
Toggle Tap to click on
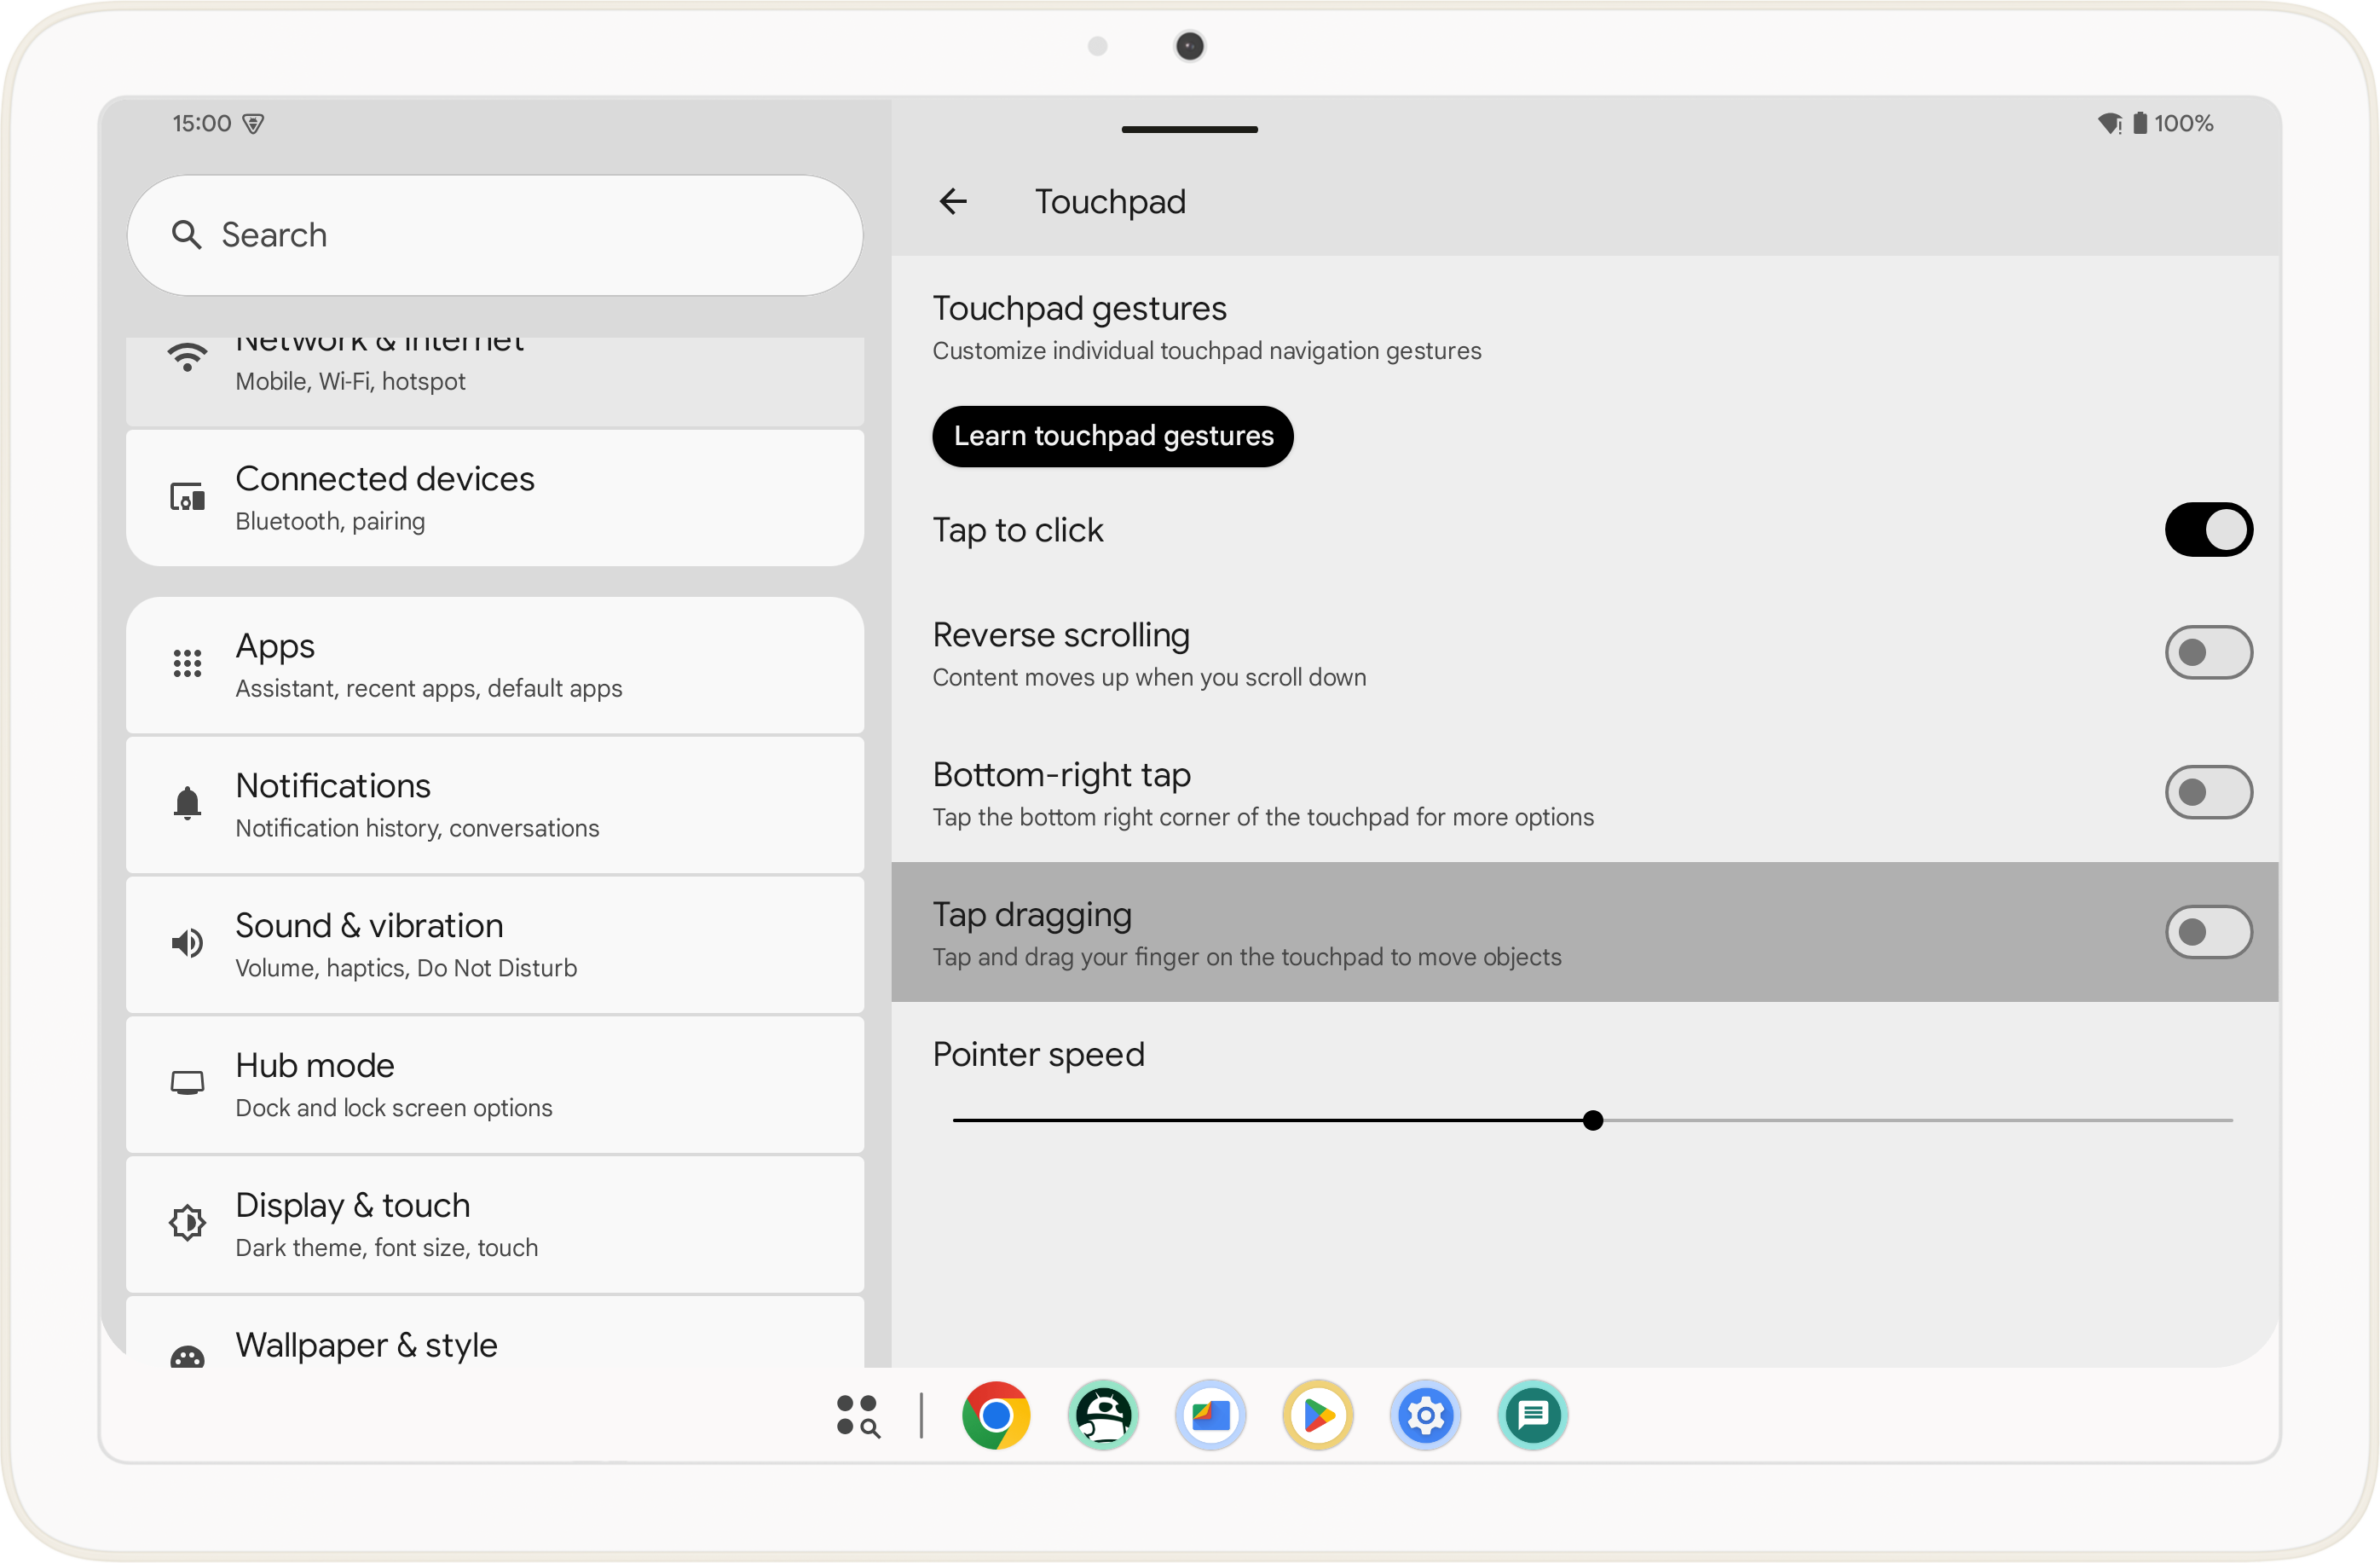[x=2205, y=530]
